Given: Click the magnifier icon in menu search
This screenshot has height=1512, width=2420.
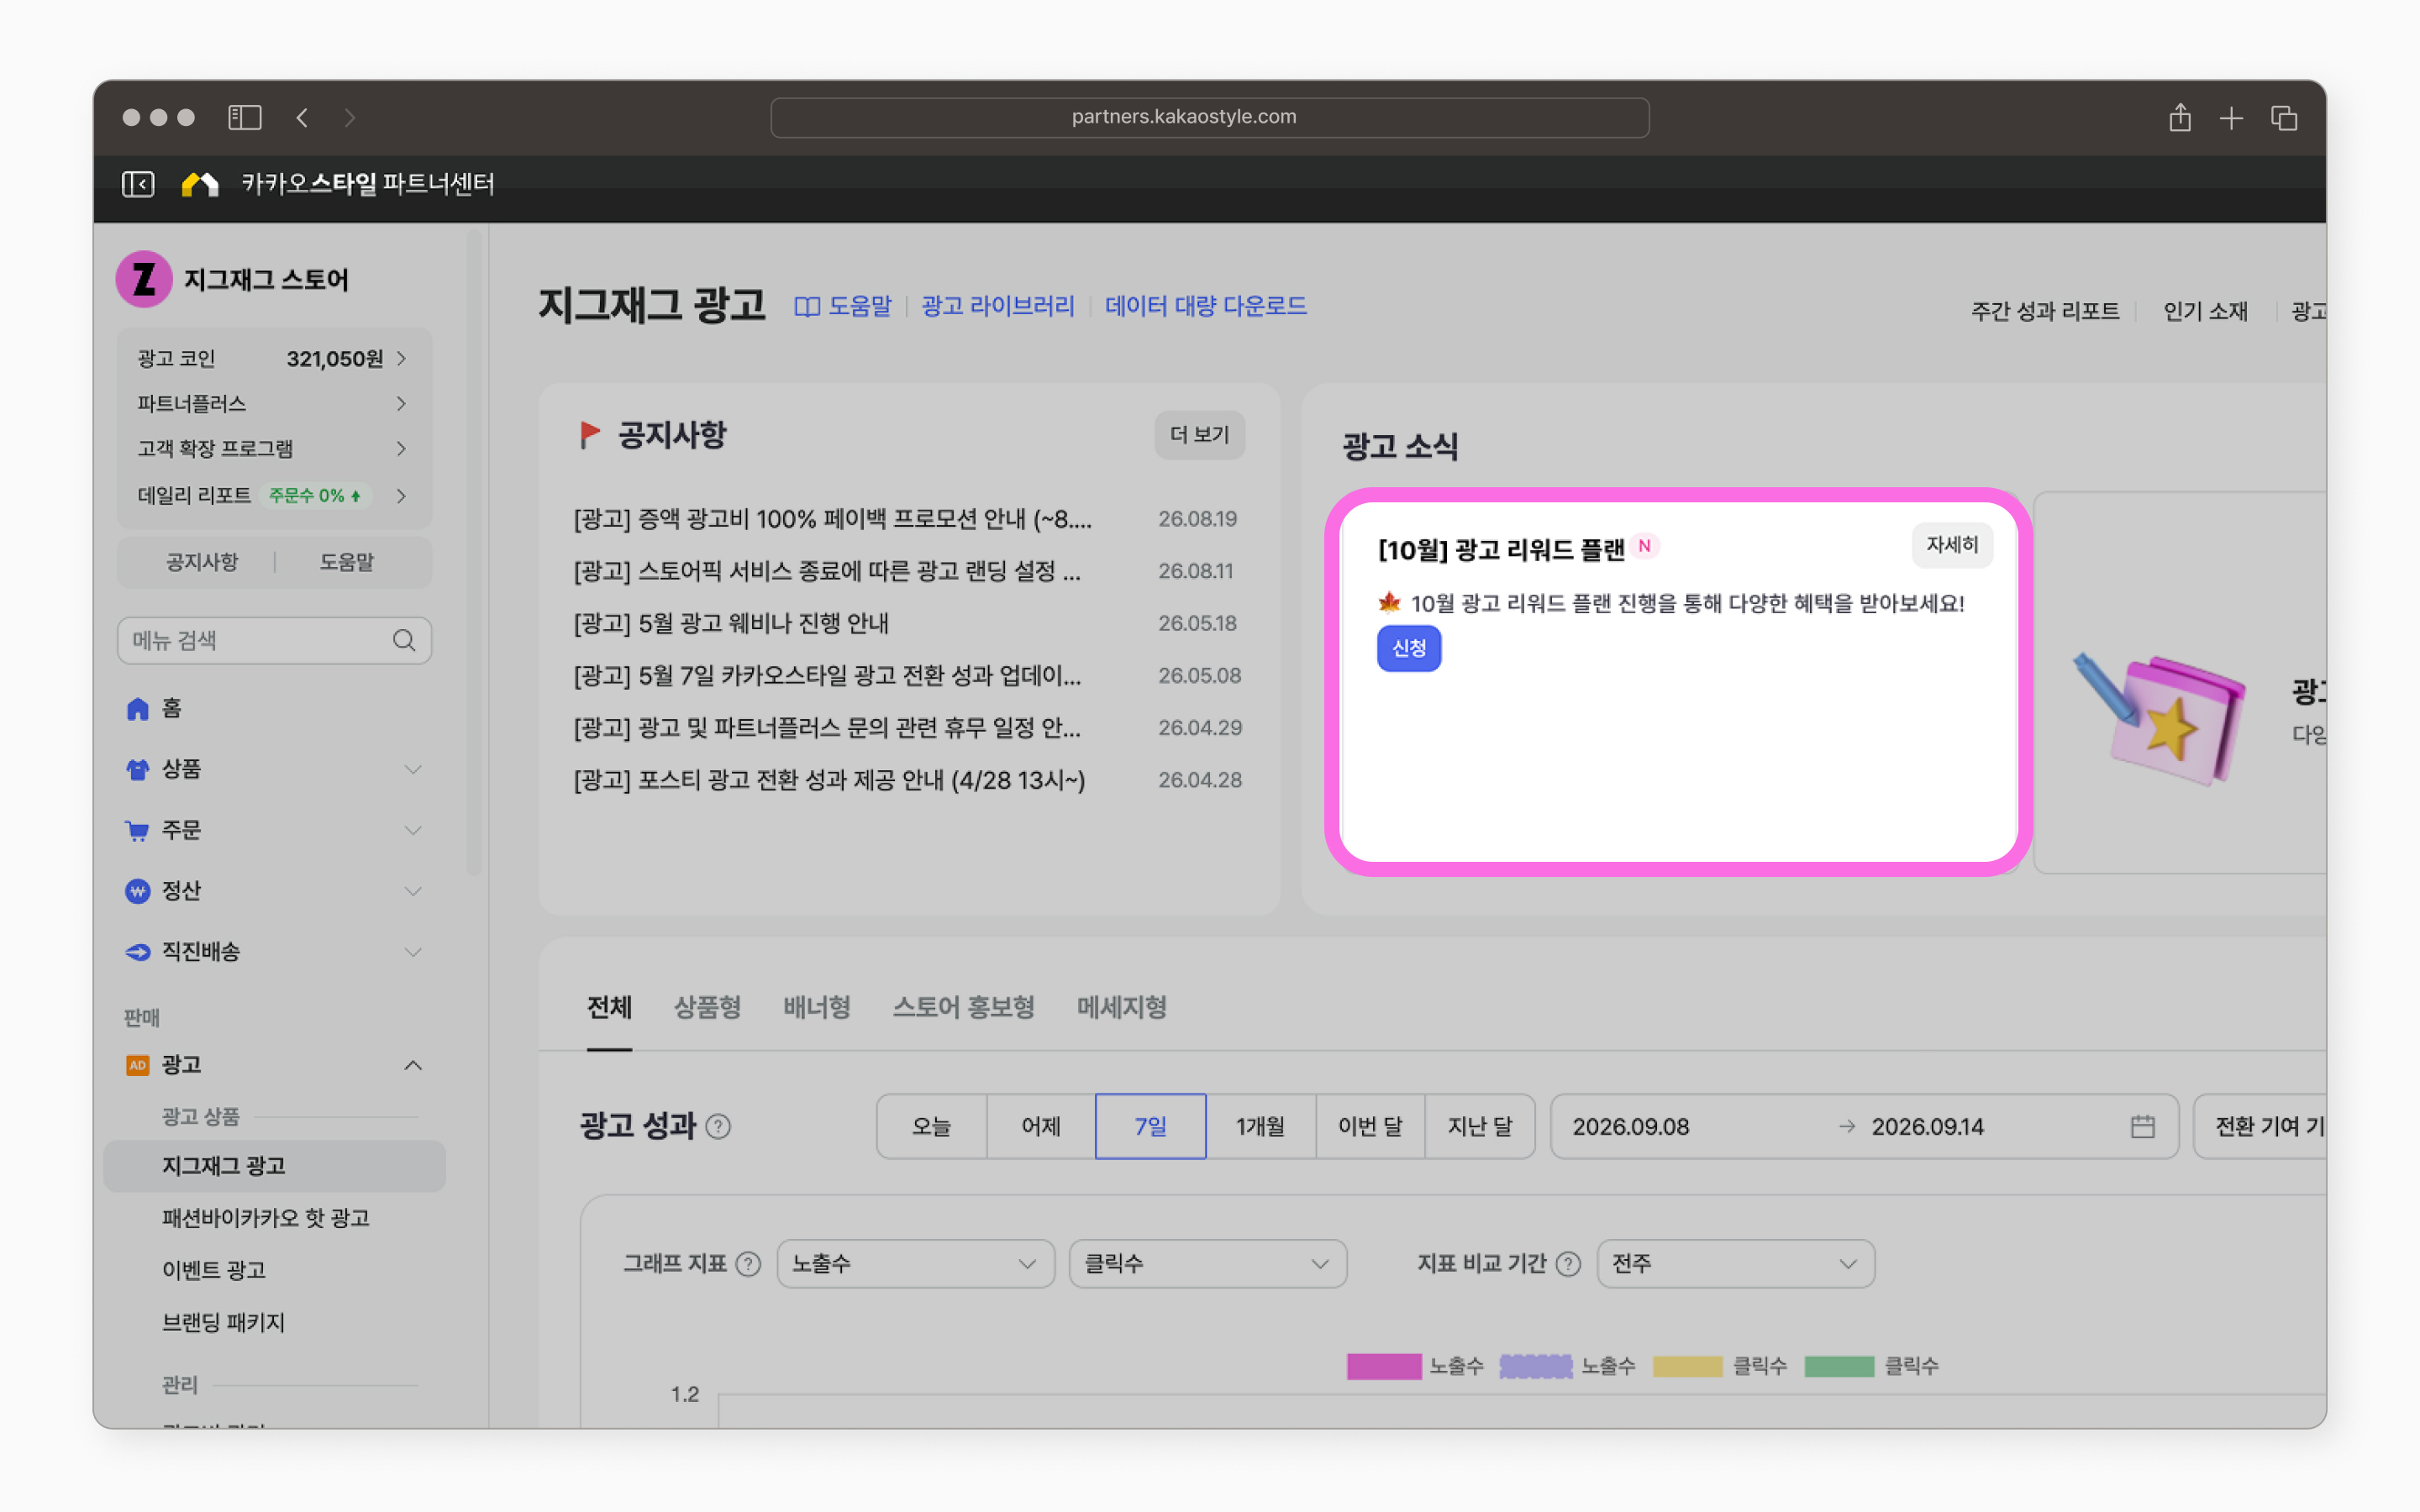Looking at the screenshot, I should pos(404,640).
